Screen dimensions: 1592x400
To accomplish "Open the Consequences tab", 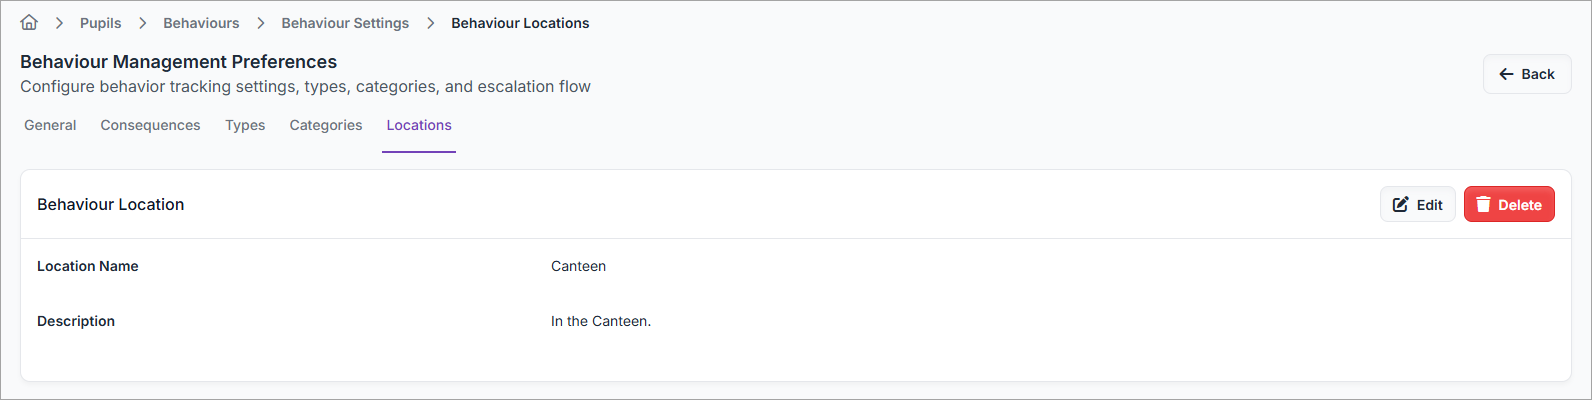I will coord(150,125).
